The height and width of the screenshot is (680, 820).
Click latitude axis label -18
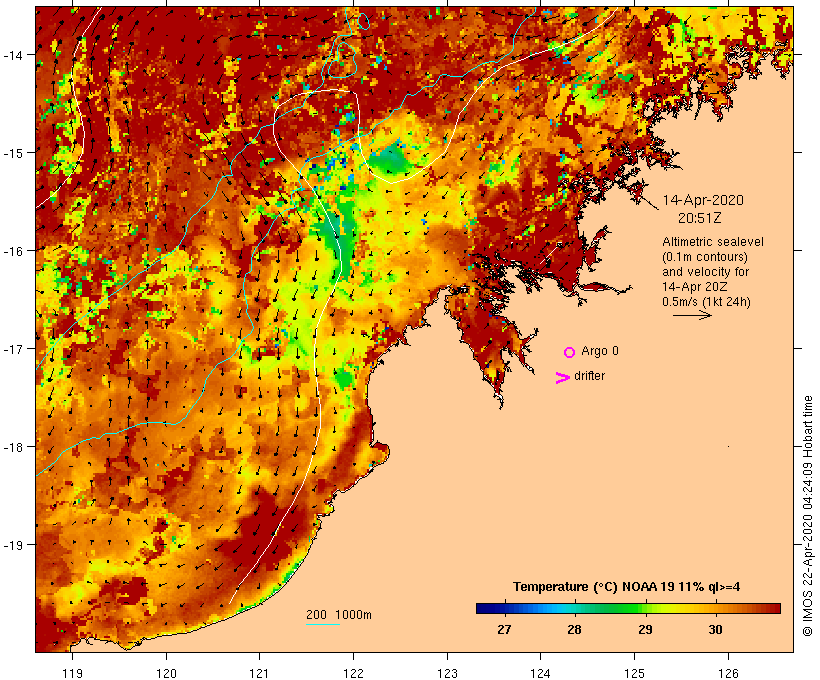13,447
